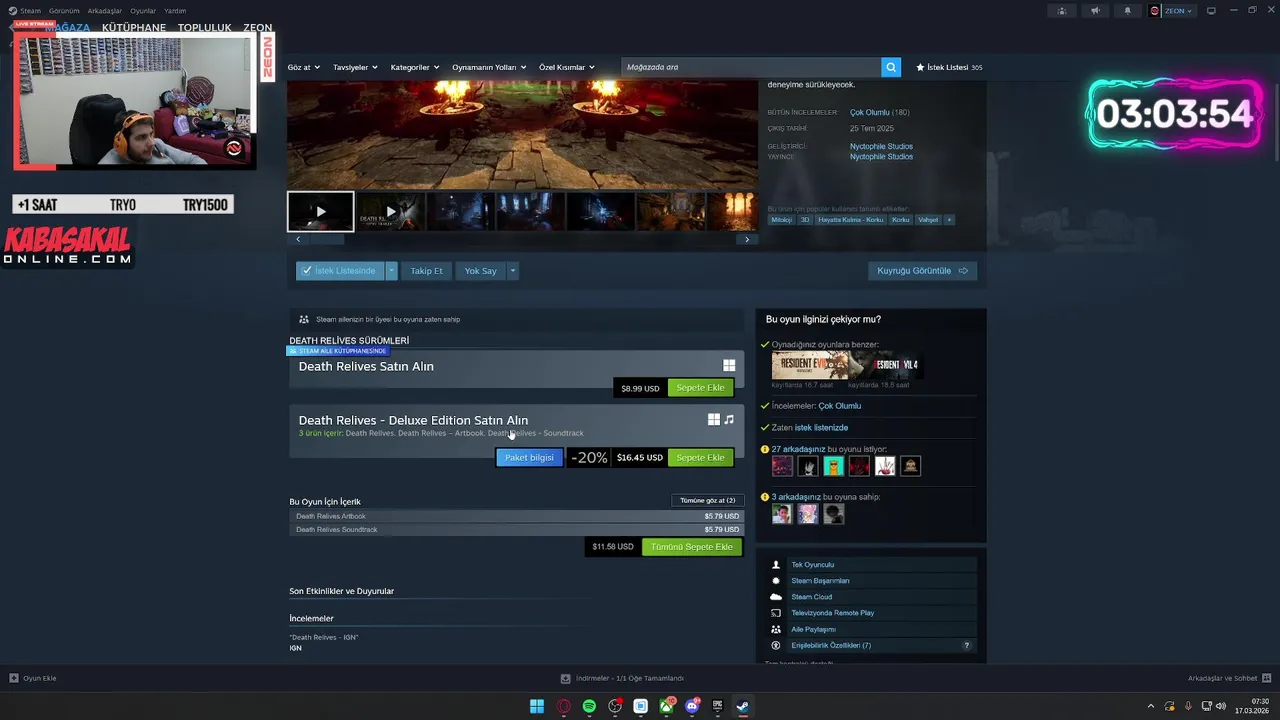1280x720 pixels.
Task: Open wishlist button dropdown arrow
Action: (x=391, y=271)
